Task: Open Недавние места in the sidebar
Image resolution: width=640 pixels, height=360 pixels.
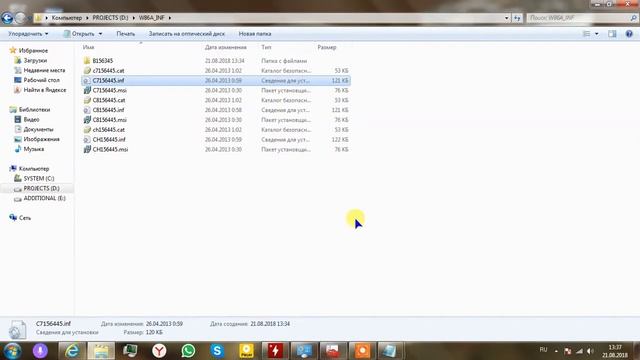Action: click(x=44, y=70)
